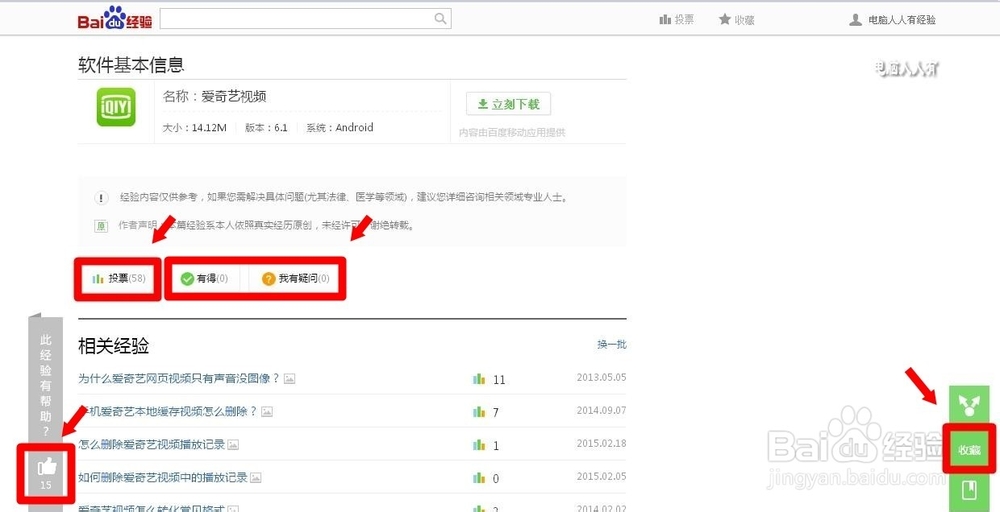The height and width of the screenshot is (512, 1000).
Task: Open 收藏 in the top navigation
Action: (737, 20)
